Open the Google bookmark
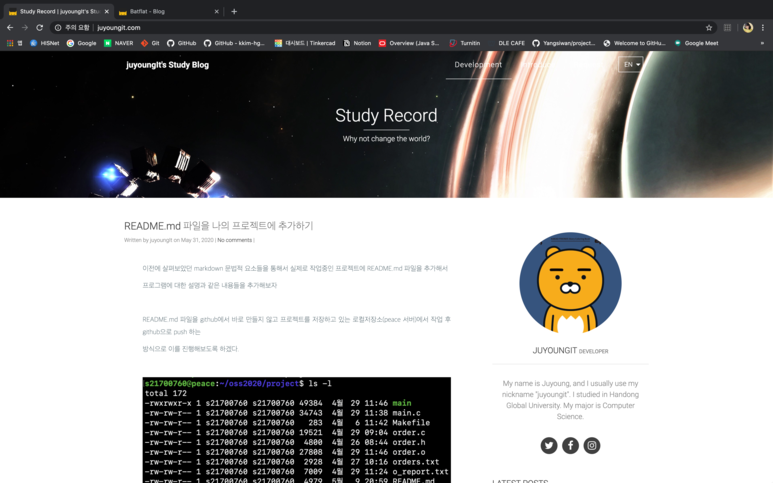 coord(81,43)
